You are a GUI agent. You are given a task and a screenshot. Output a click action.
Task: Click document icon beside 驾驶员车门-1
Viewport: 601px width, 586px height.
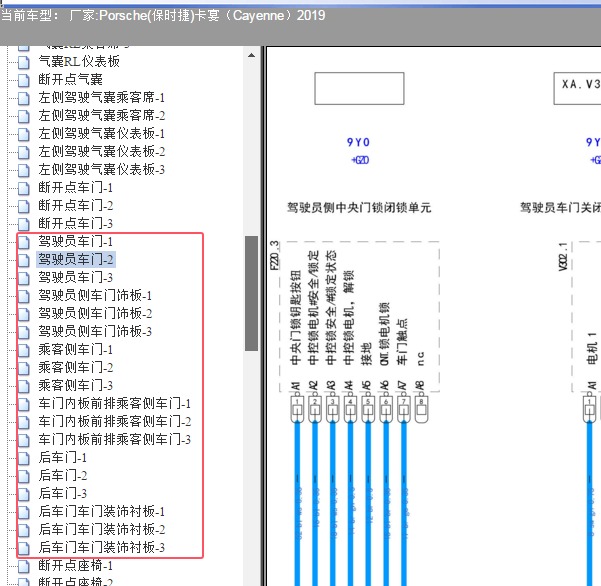coord(24,242)
